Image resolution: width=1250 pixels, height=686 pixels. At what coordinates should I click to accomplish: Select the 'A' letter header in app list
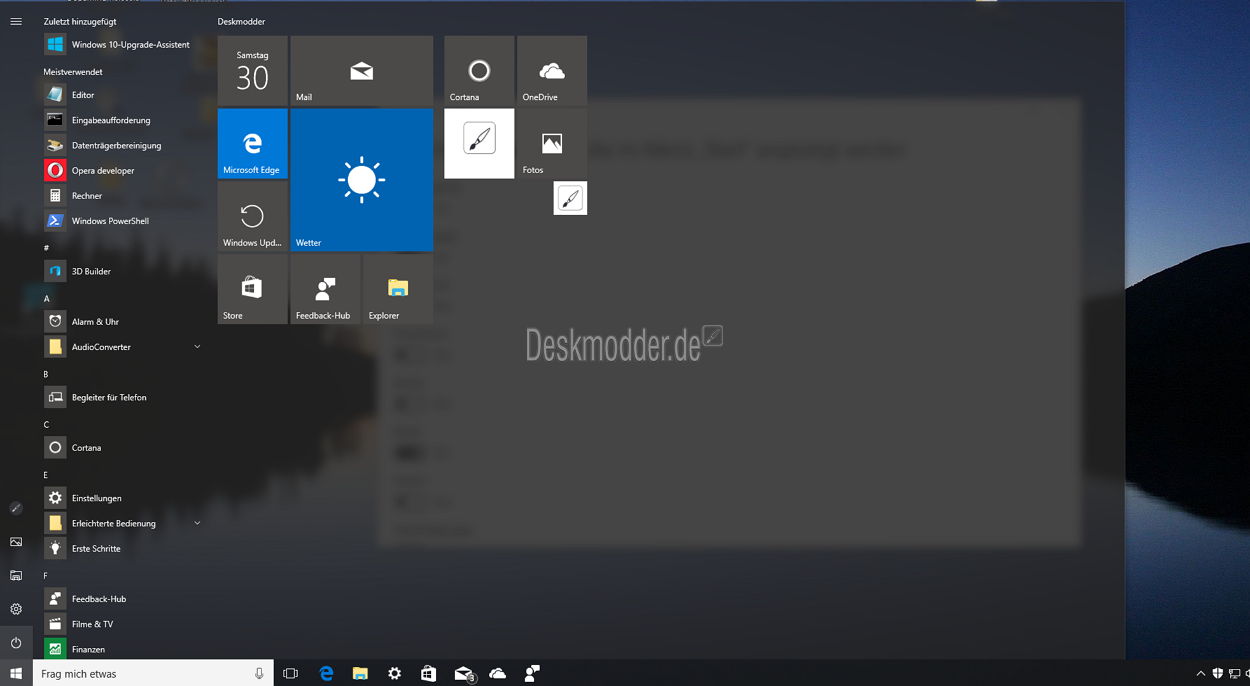(46, 298)
